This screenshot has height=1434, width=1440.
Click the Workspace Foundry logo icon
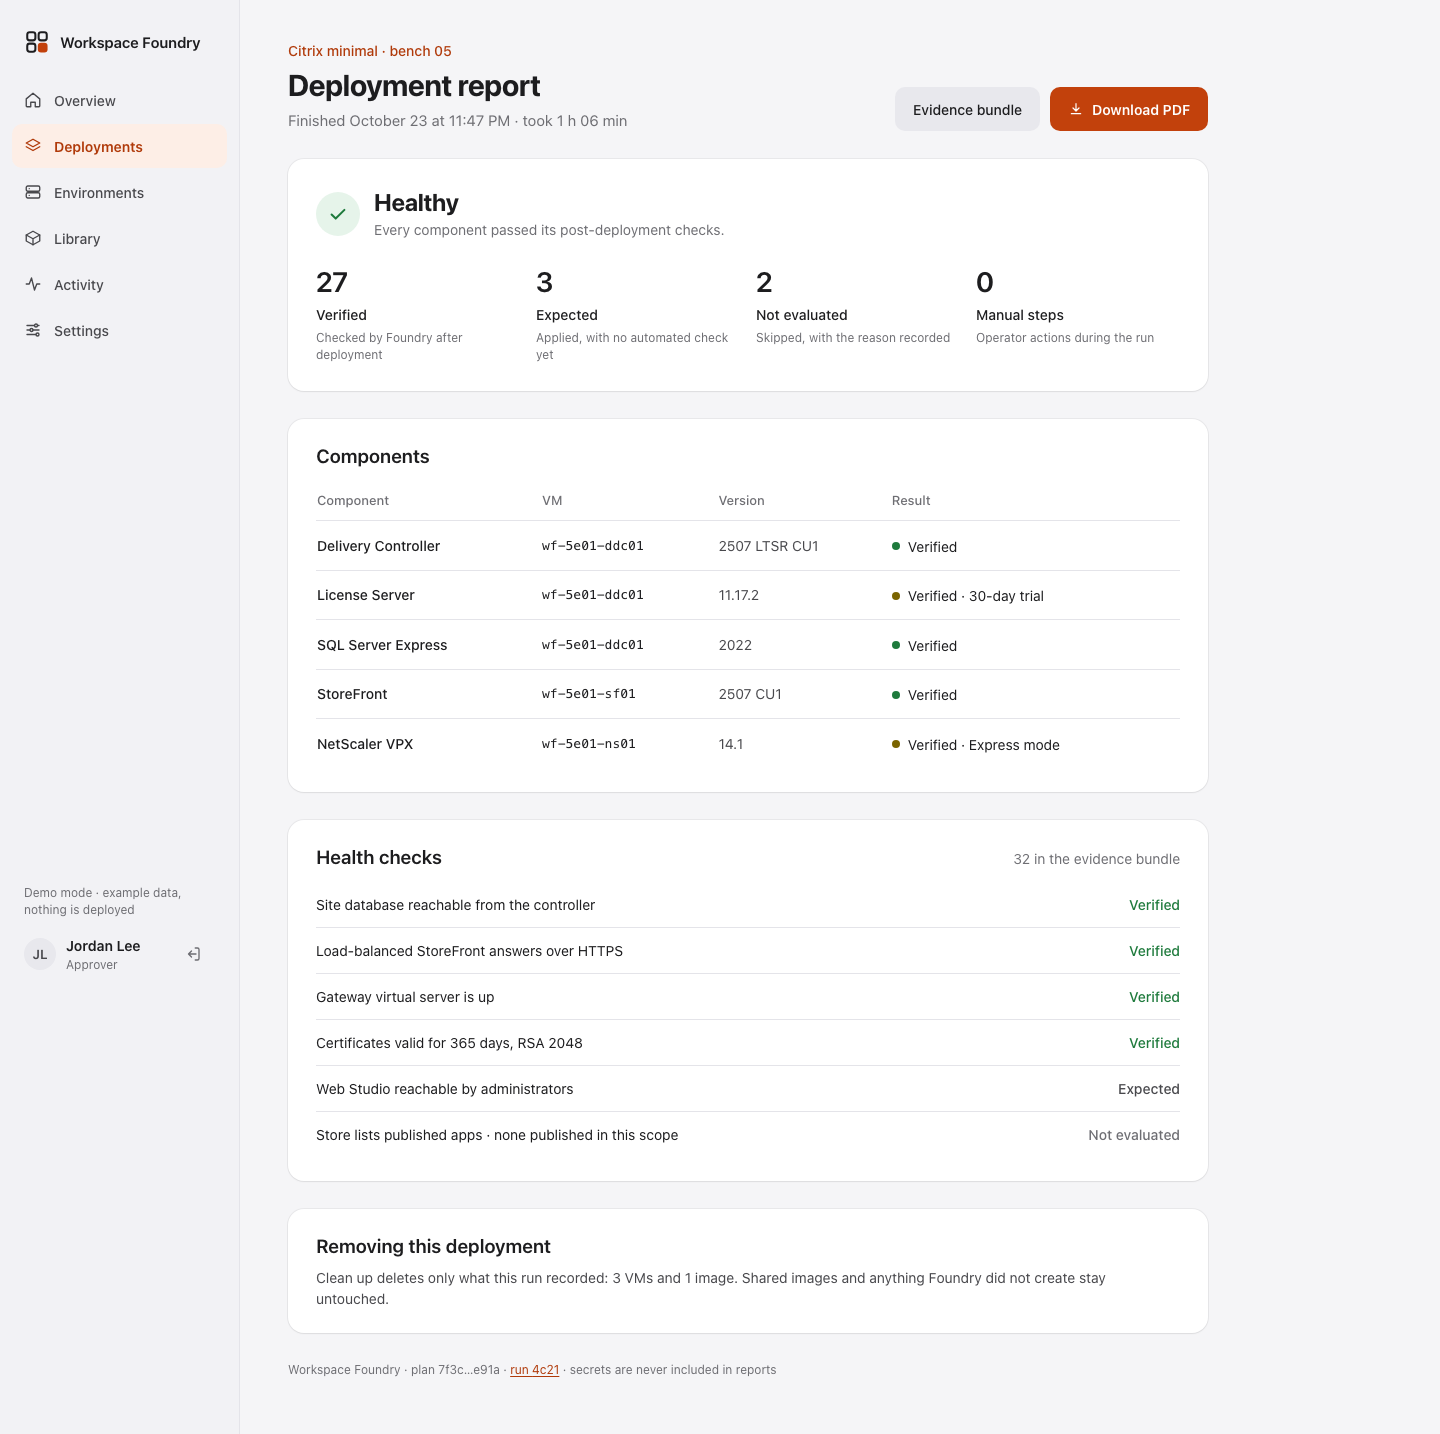(37, 42)
